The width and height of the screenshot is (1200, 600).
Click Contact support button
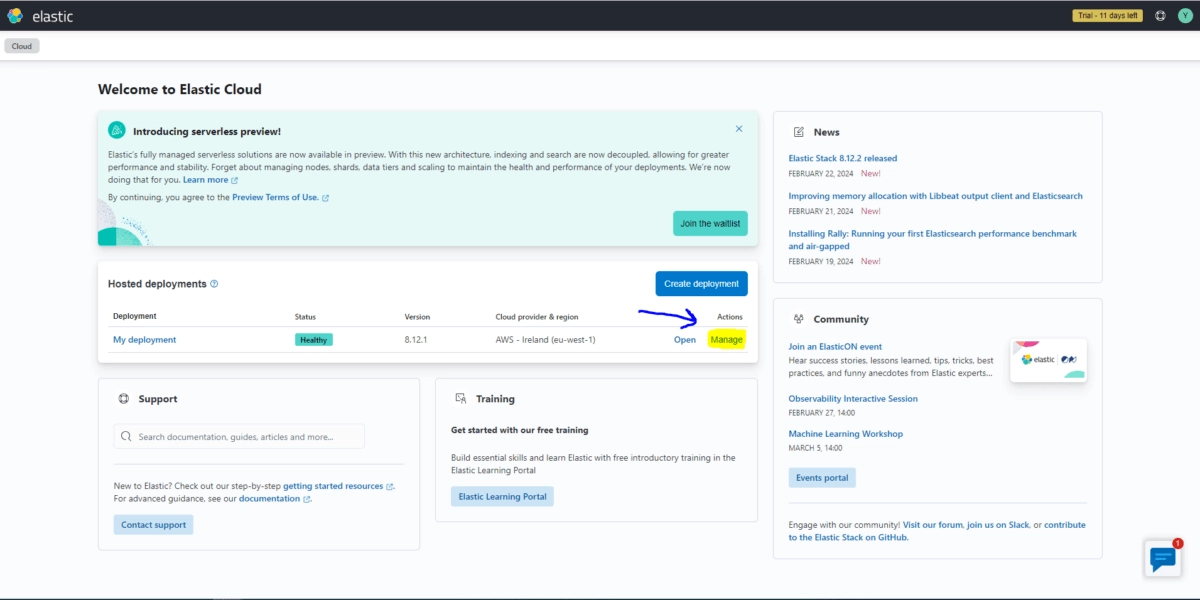pyautogui.click(x=153, y=525)
